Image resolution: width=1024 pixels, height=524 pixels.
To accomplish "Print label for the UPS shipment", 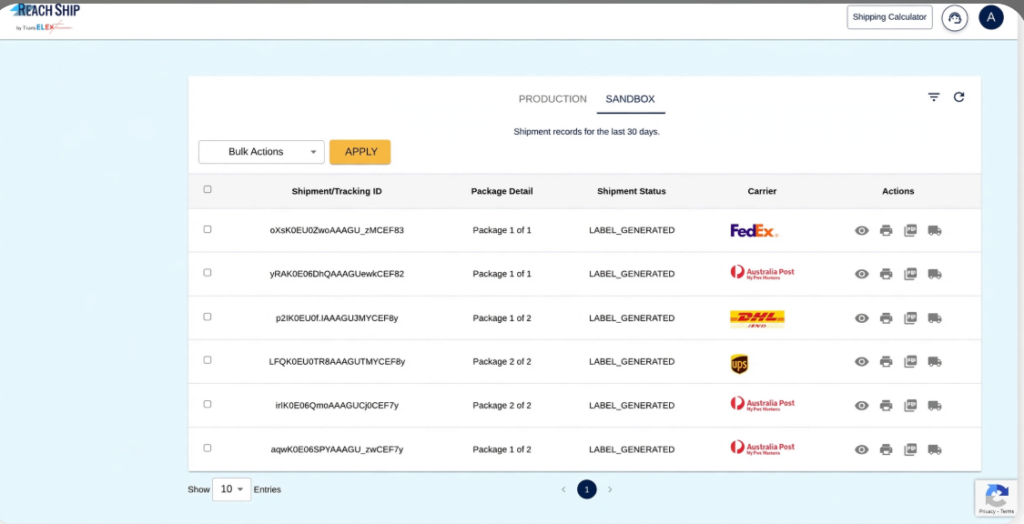I will (x=886, y=361).
